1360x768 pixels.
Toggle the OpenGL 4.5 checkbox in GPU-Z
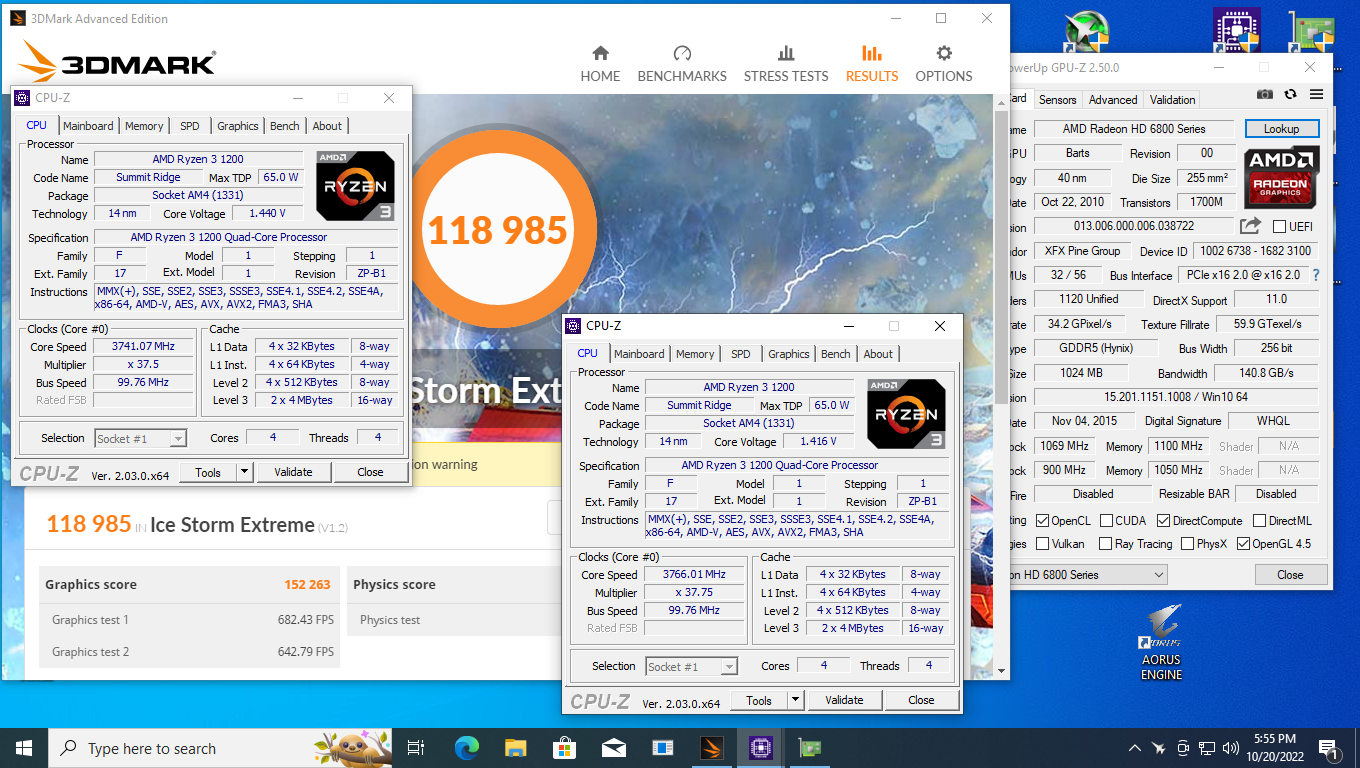click(1243, 544)
